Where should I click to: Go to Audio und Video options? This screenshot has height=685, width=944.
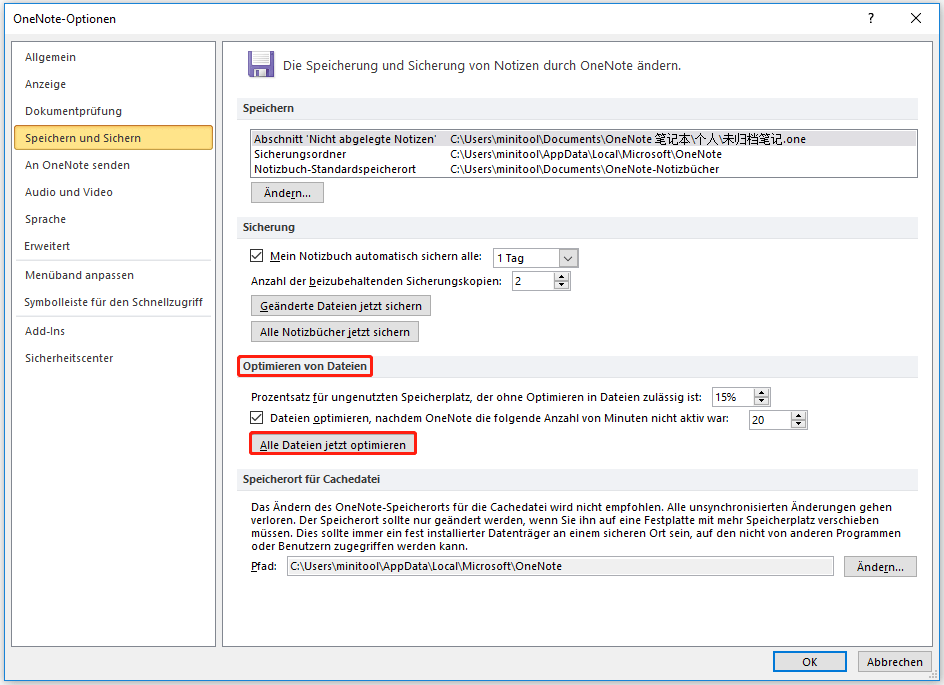[69, 192]
